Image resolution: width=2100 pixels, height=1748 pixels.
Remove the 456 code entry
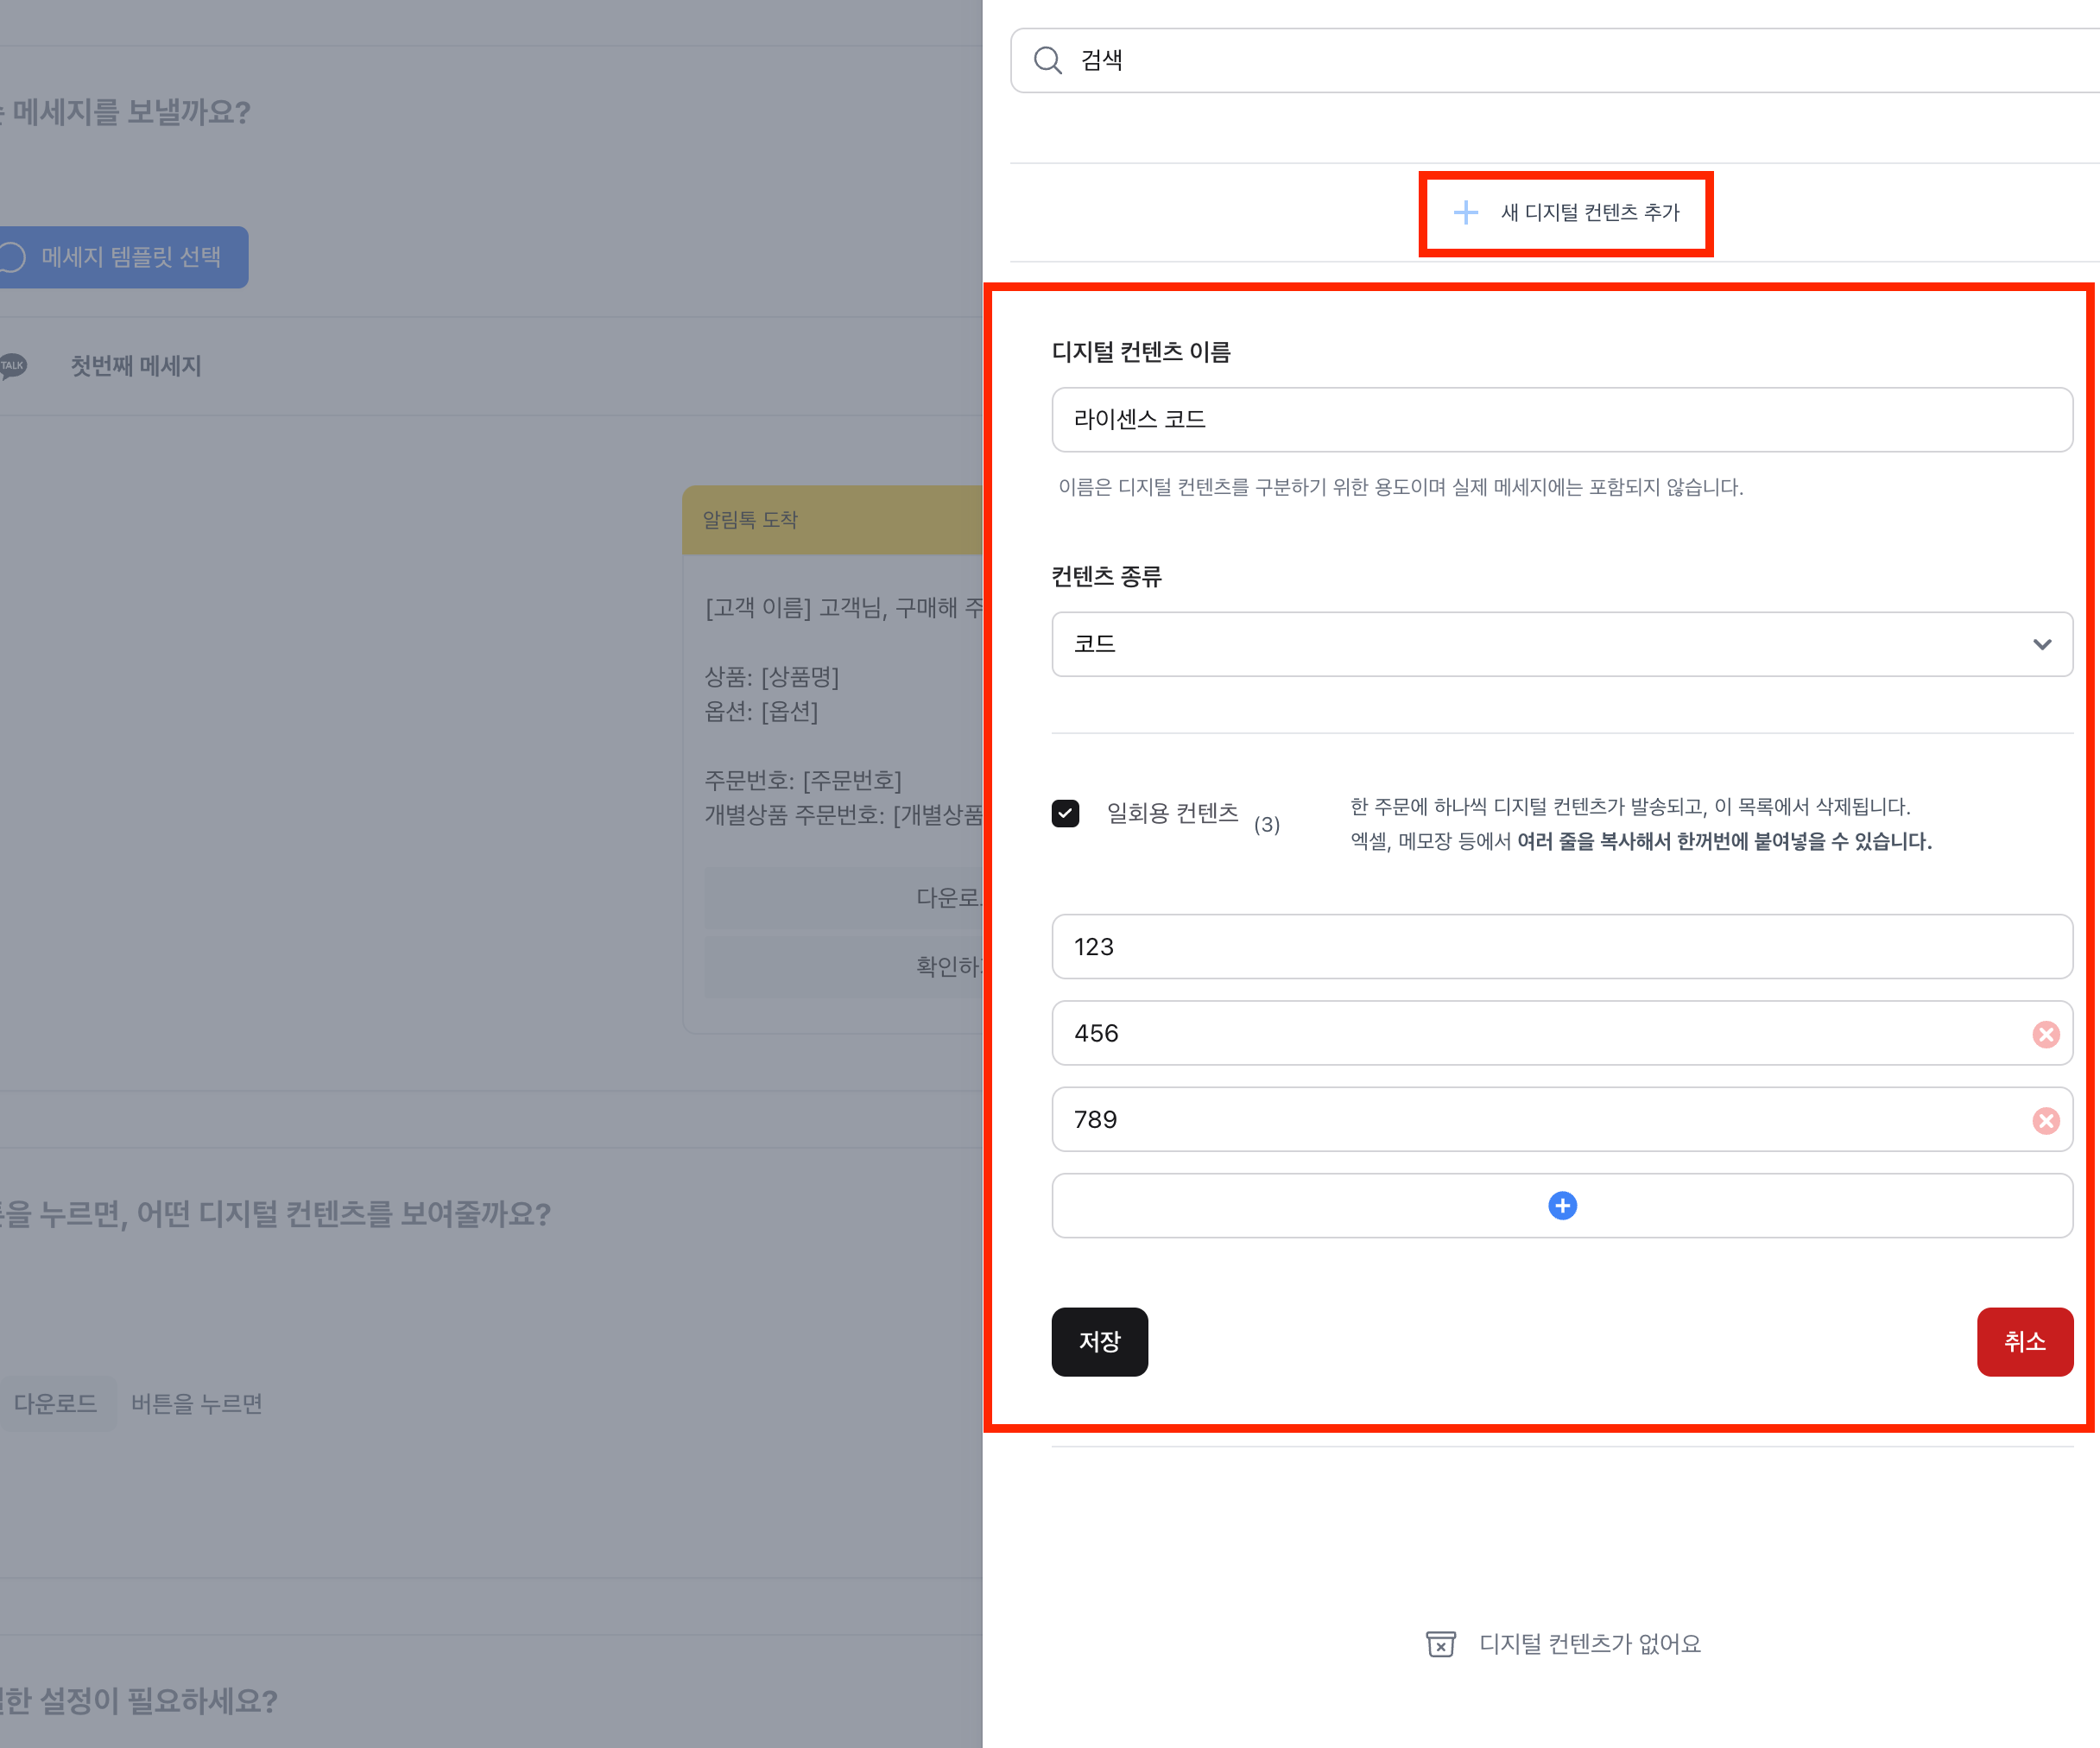tap(2045, 1034)
